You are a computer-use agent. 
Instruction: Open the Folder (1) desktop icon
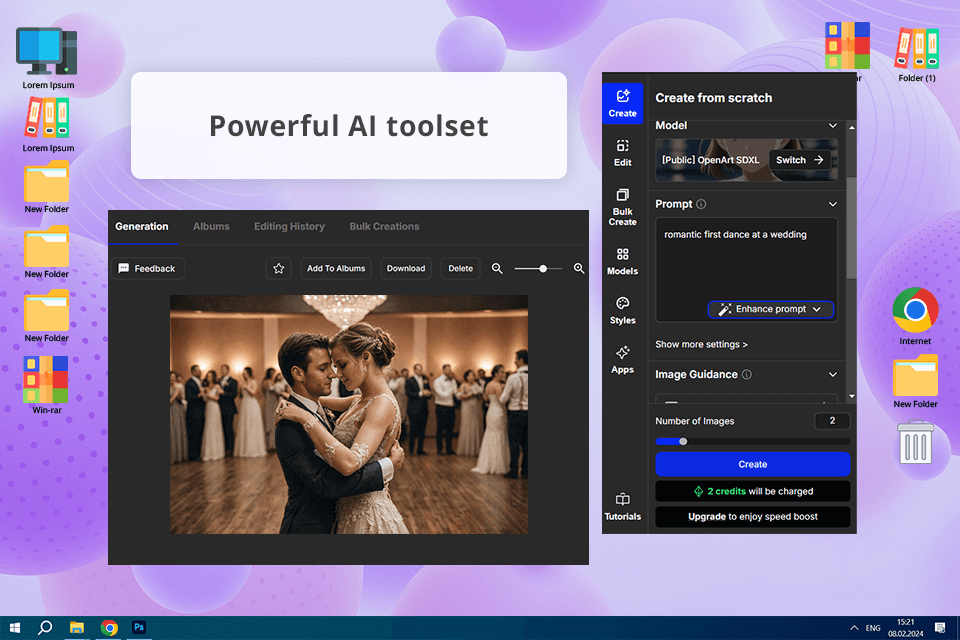click(x=917, y=55)
